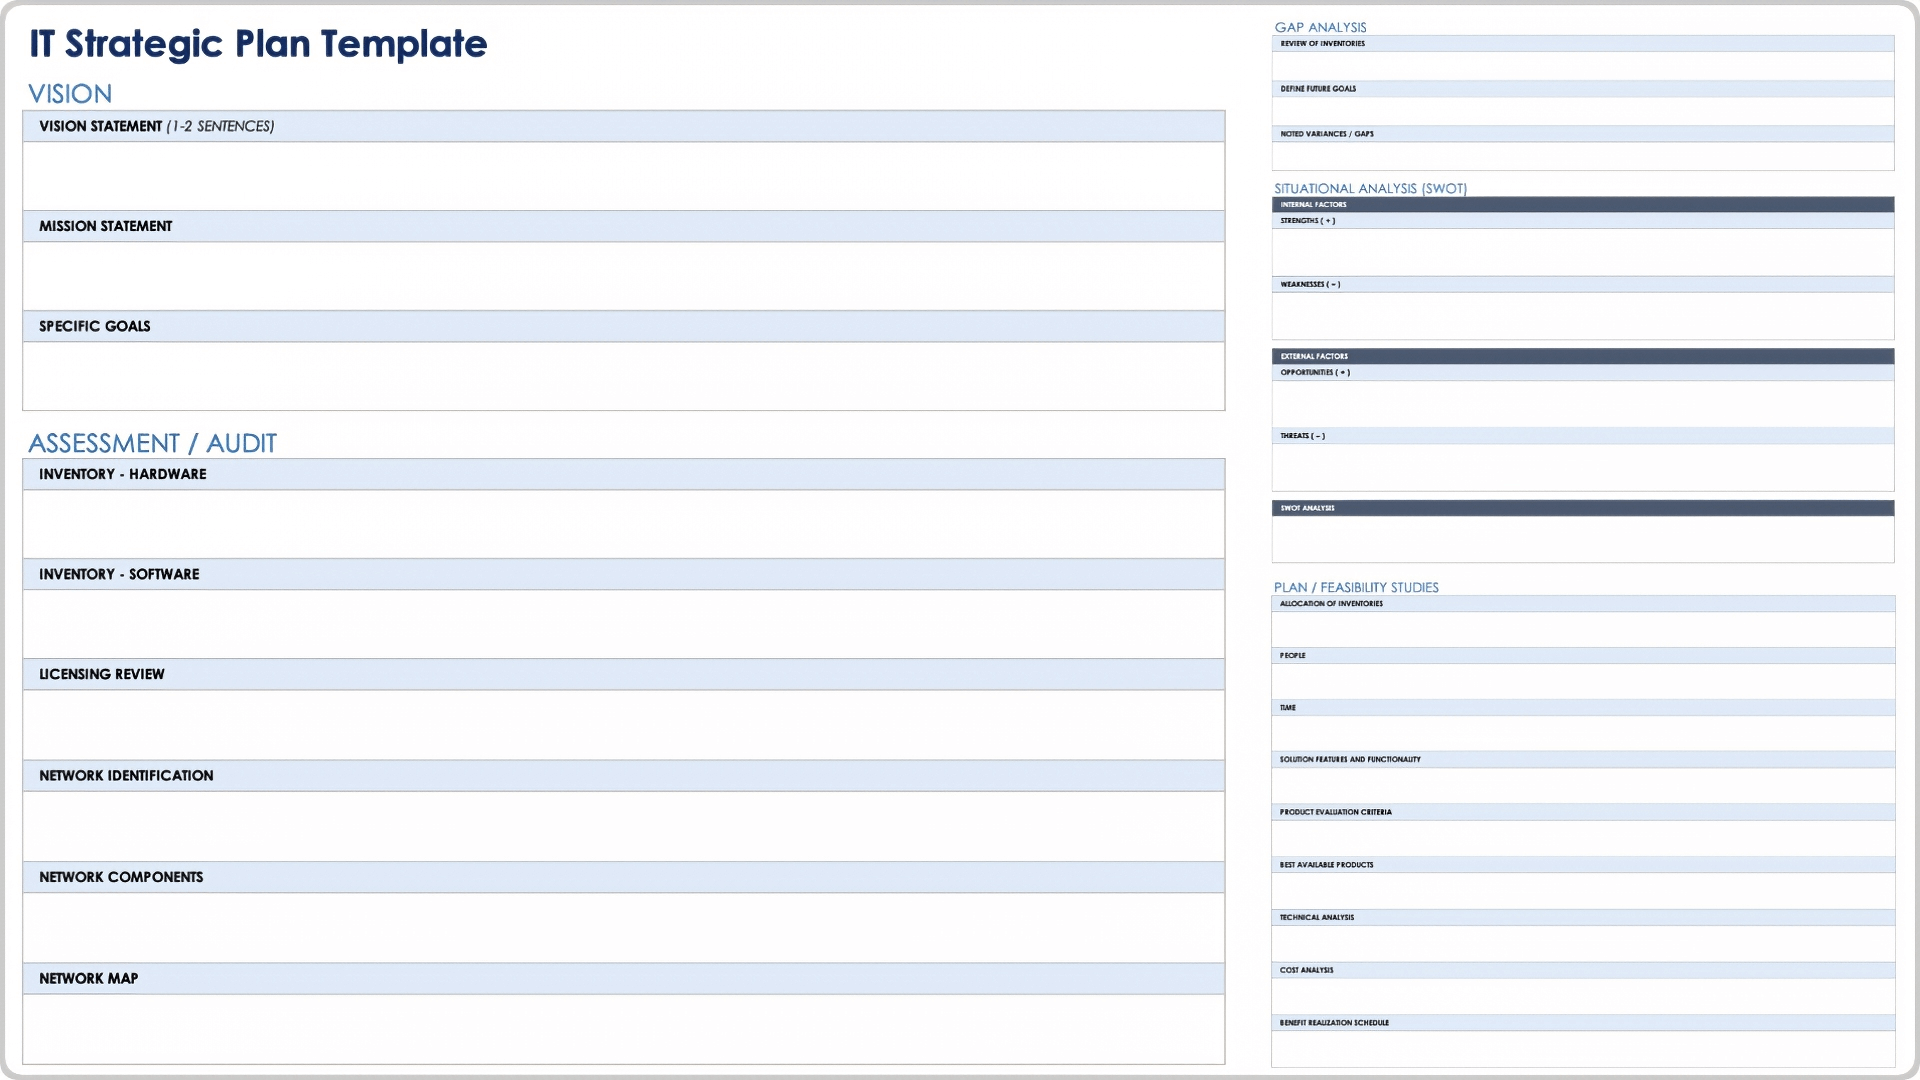Image resolution: width=1920 pixels, height=1080 pixels.
Task: Click the Define Future Goals row
Action: click(1583, 89)
